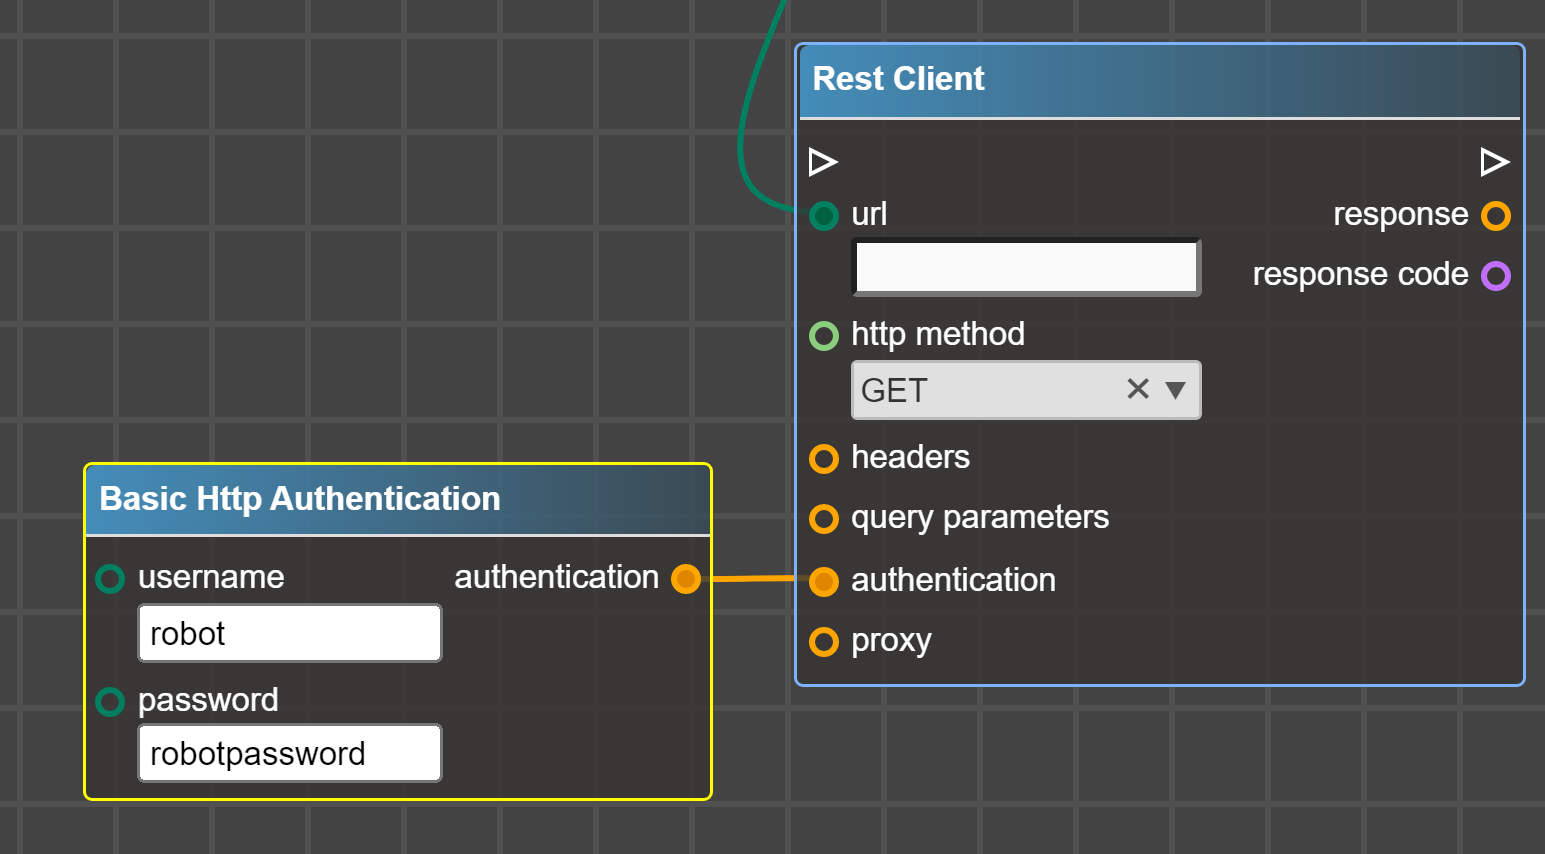Click the response output port
1545x854 pixels.
1495,215
